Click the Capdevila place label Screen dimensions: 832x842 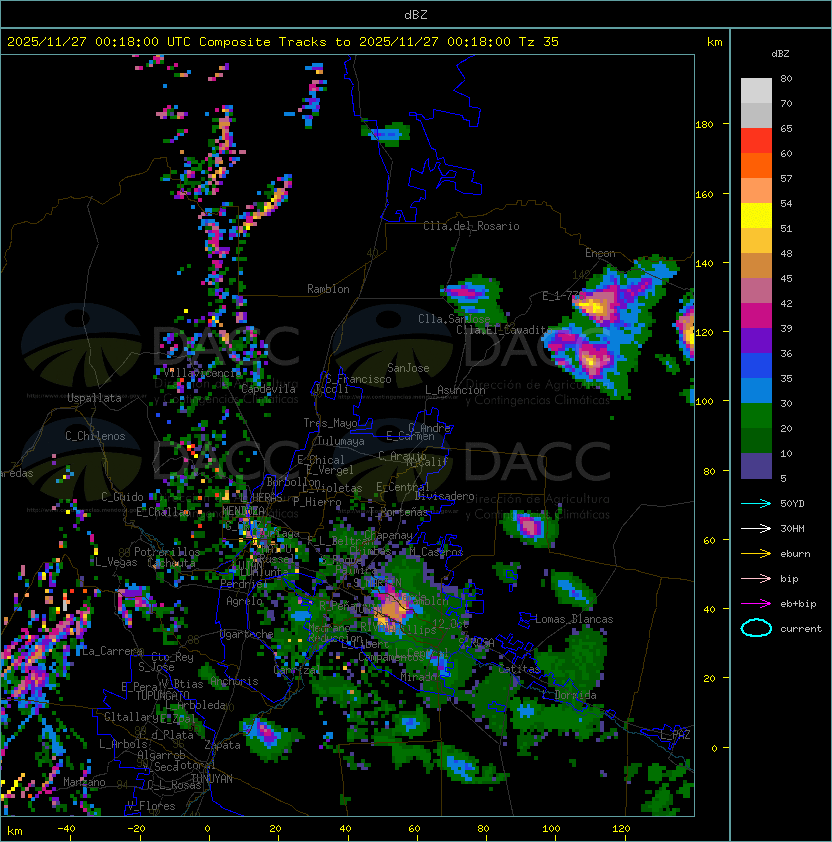pos(268,389)
